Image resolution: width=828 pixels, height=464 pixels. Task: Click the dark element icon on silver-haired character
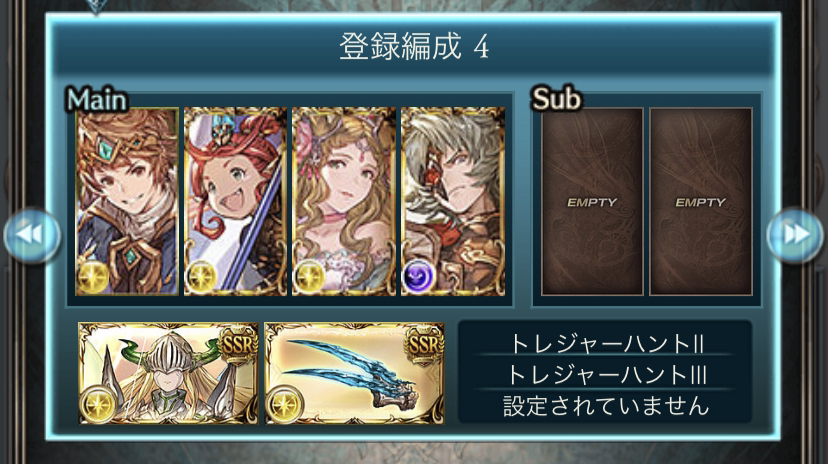pos(418,276)
